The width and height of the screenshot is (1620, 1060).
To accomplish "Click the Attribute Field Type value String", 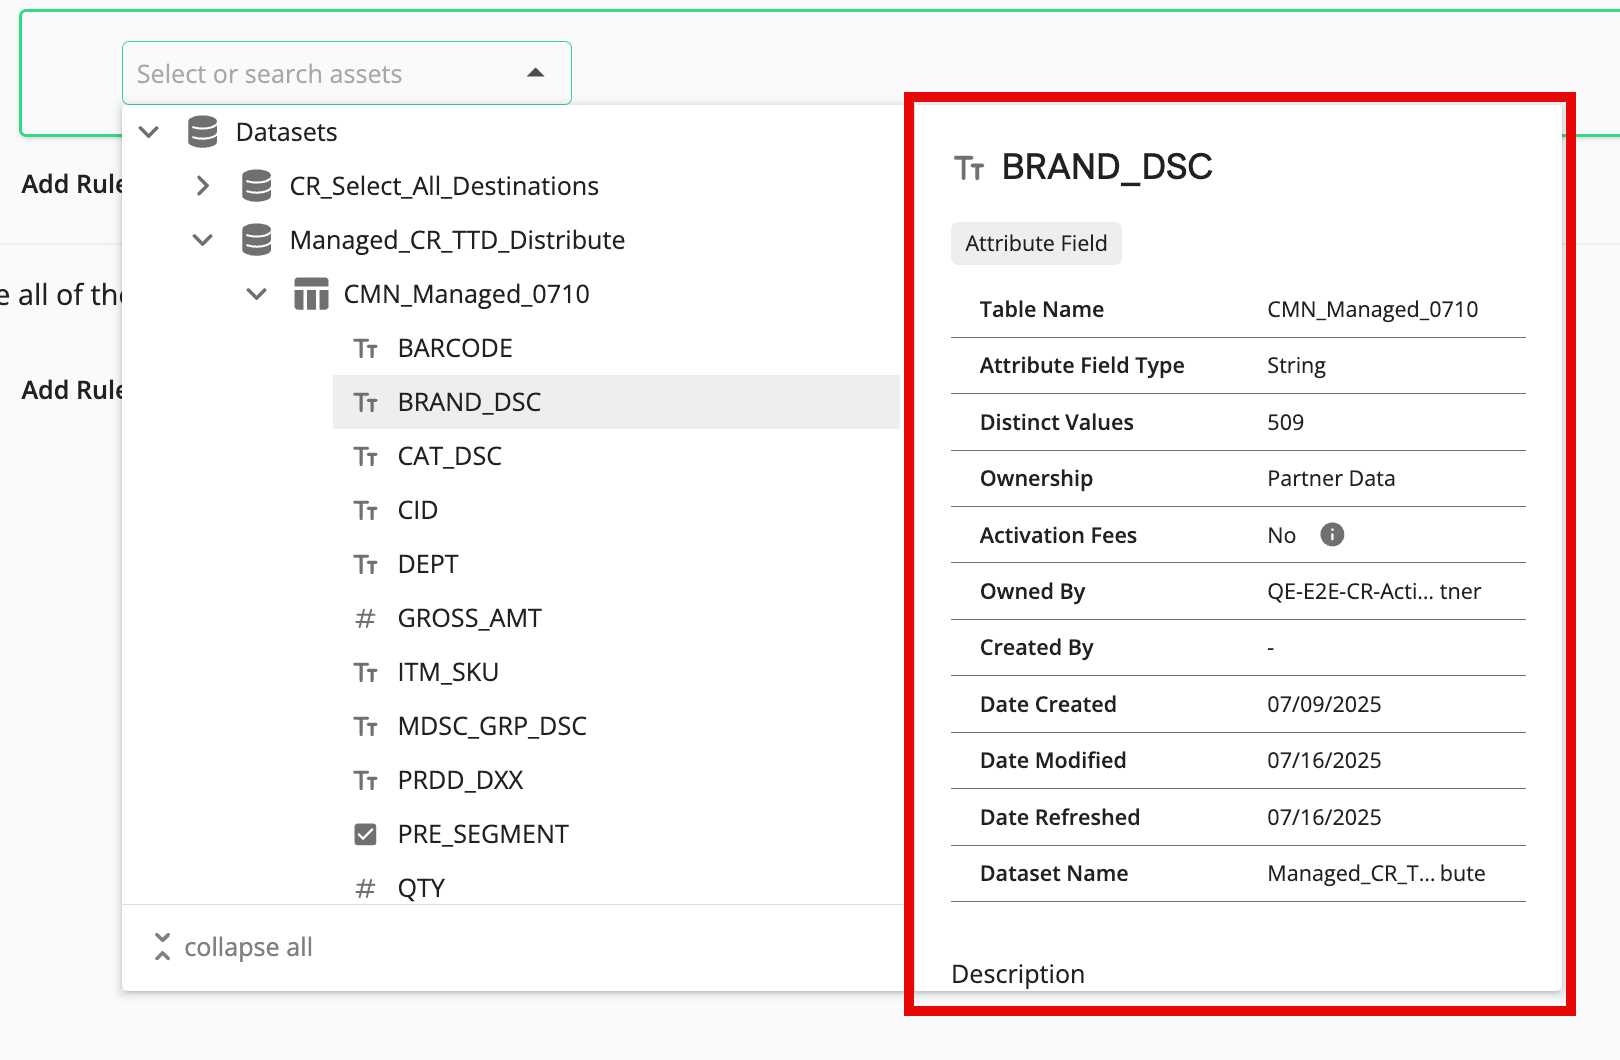I will tap(1296, 365).
